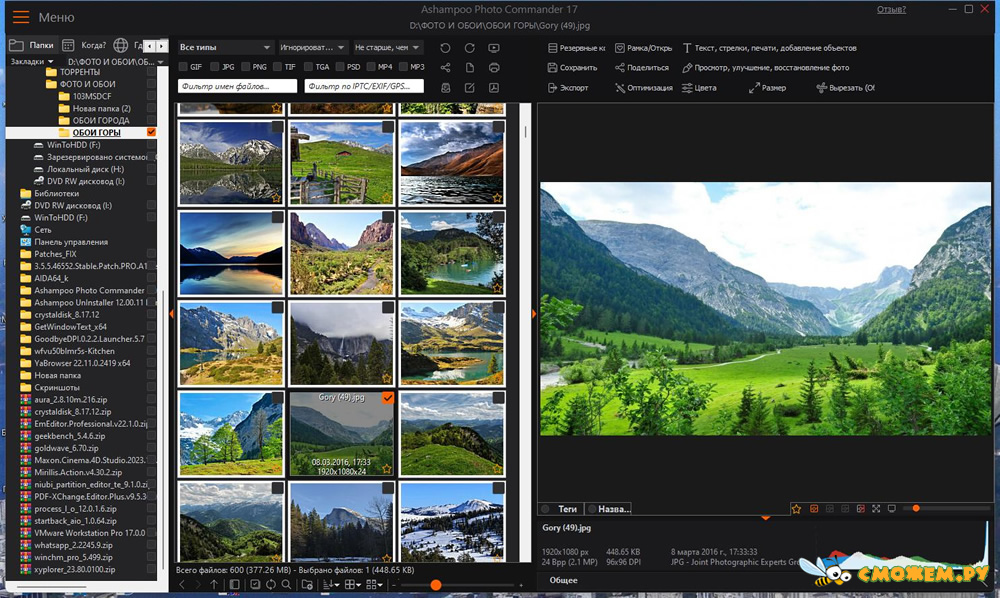Image resolution: width=1000 pixels, height=598 pixels.
Task: Enable the MP4 file type checkbox
Action: 371,67
